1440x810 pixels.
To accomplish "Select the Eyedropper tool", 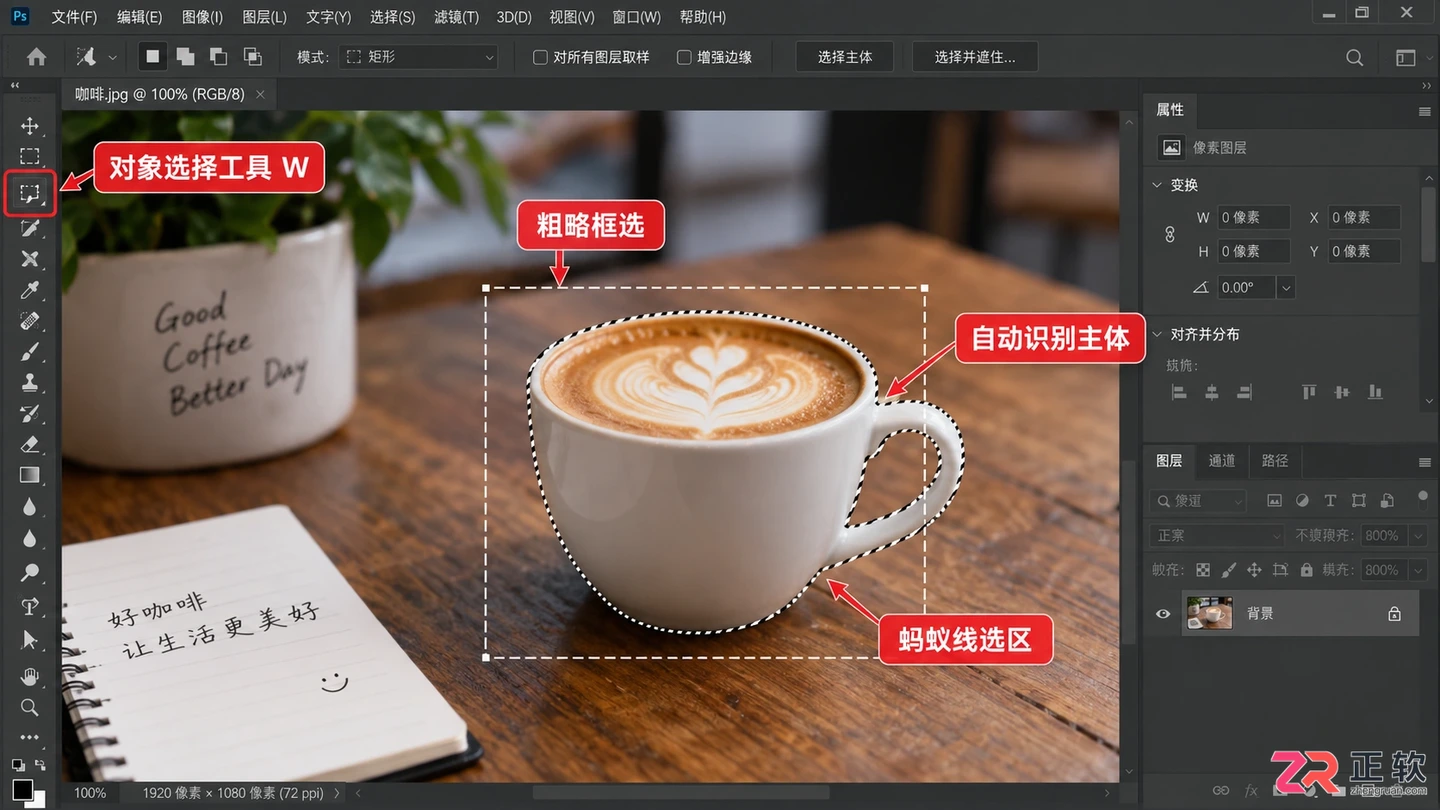I will tap(30, 290).
